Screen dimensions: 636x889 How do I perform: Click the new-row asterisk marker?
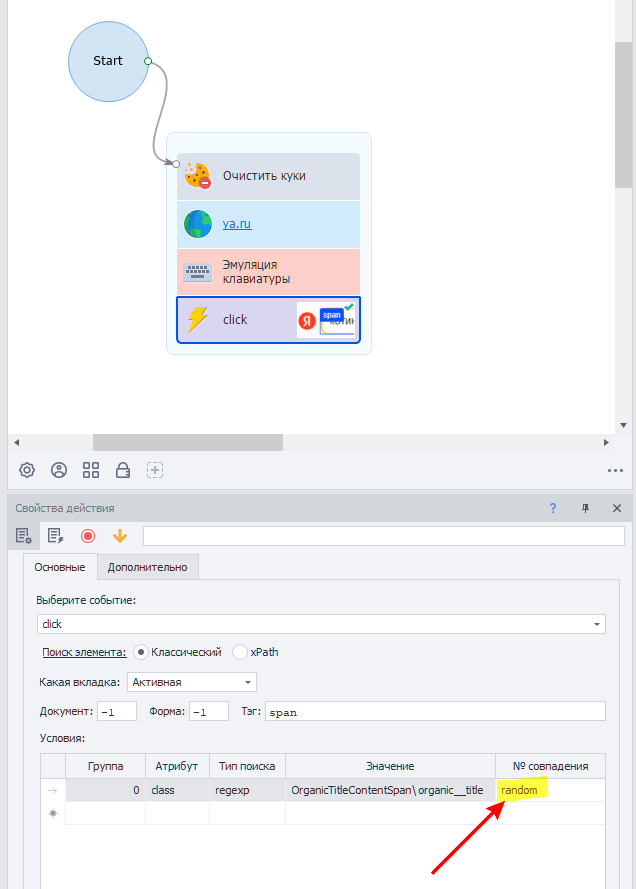(53, 813)
